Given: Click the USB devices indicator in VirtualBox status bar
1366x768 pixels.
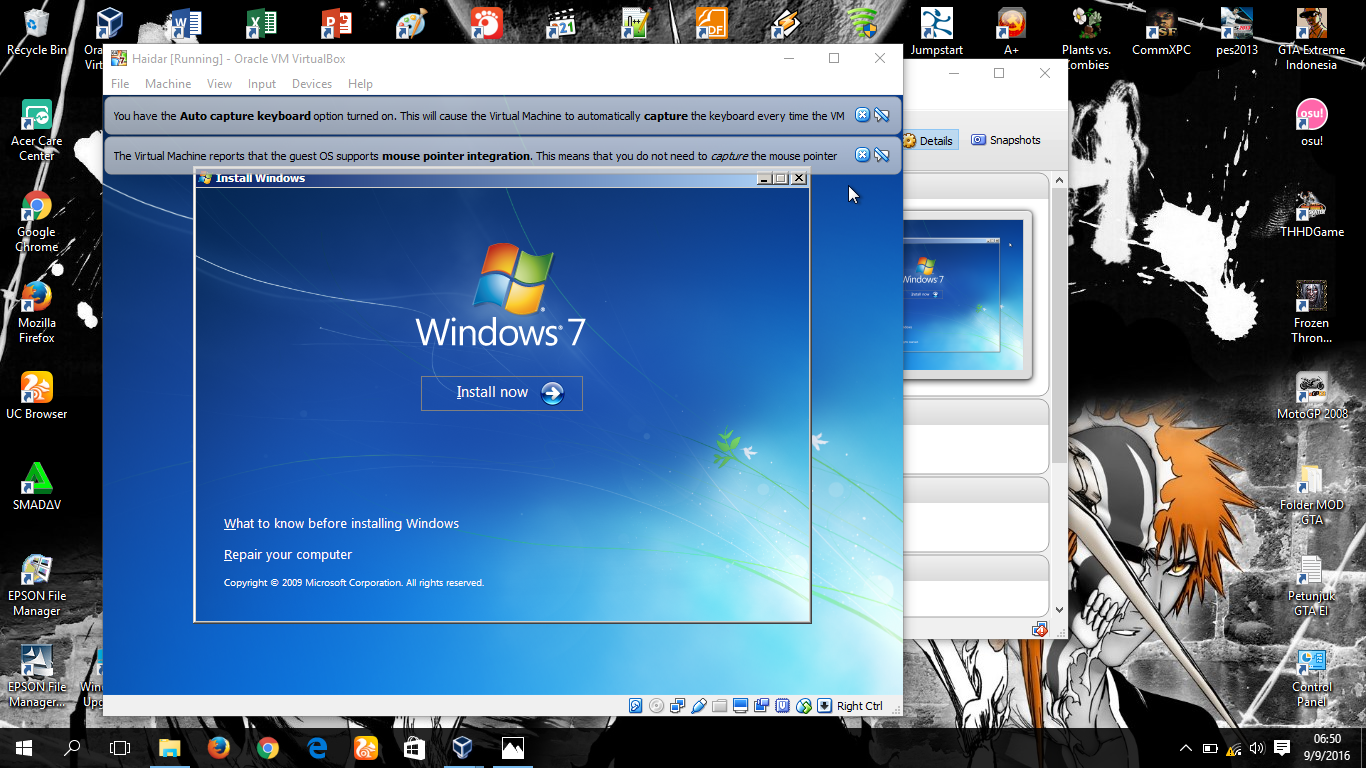Looking at the screenshot, I should point(698,706).
